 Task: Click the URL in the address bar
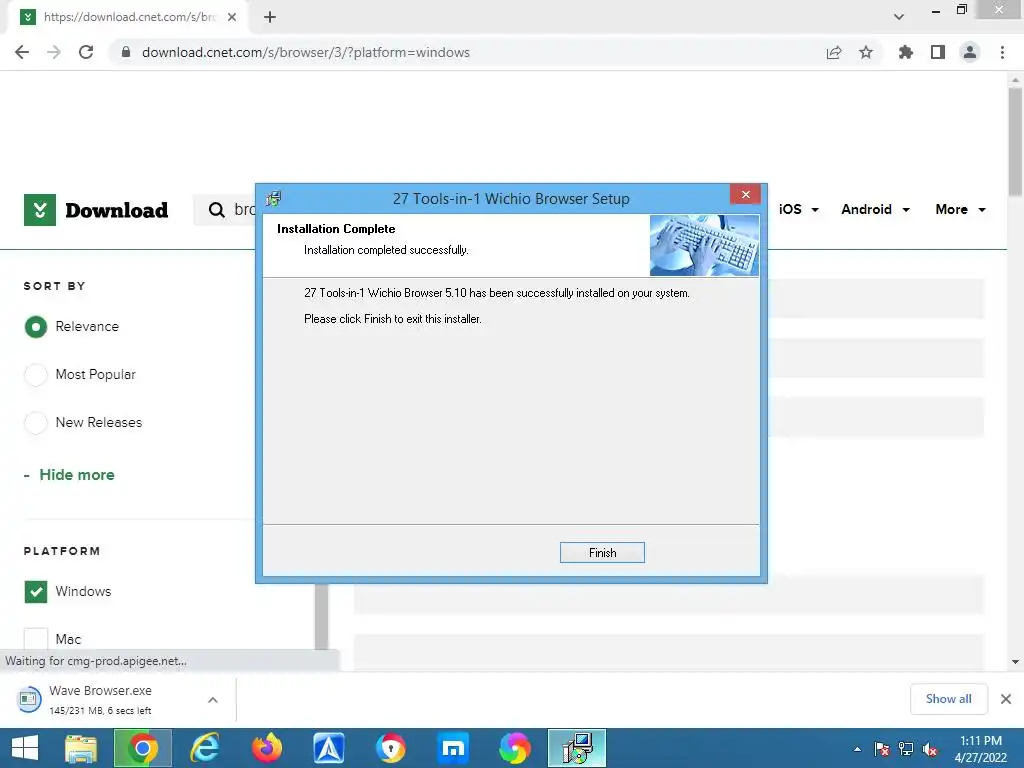point(306,52)
